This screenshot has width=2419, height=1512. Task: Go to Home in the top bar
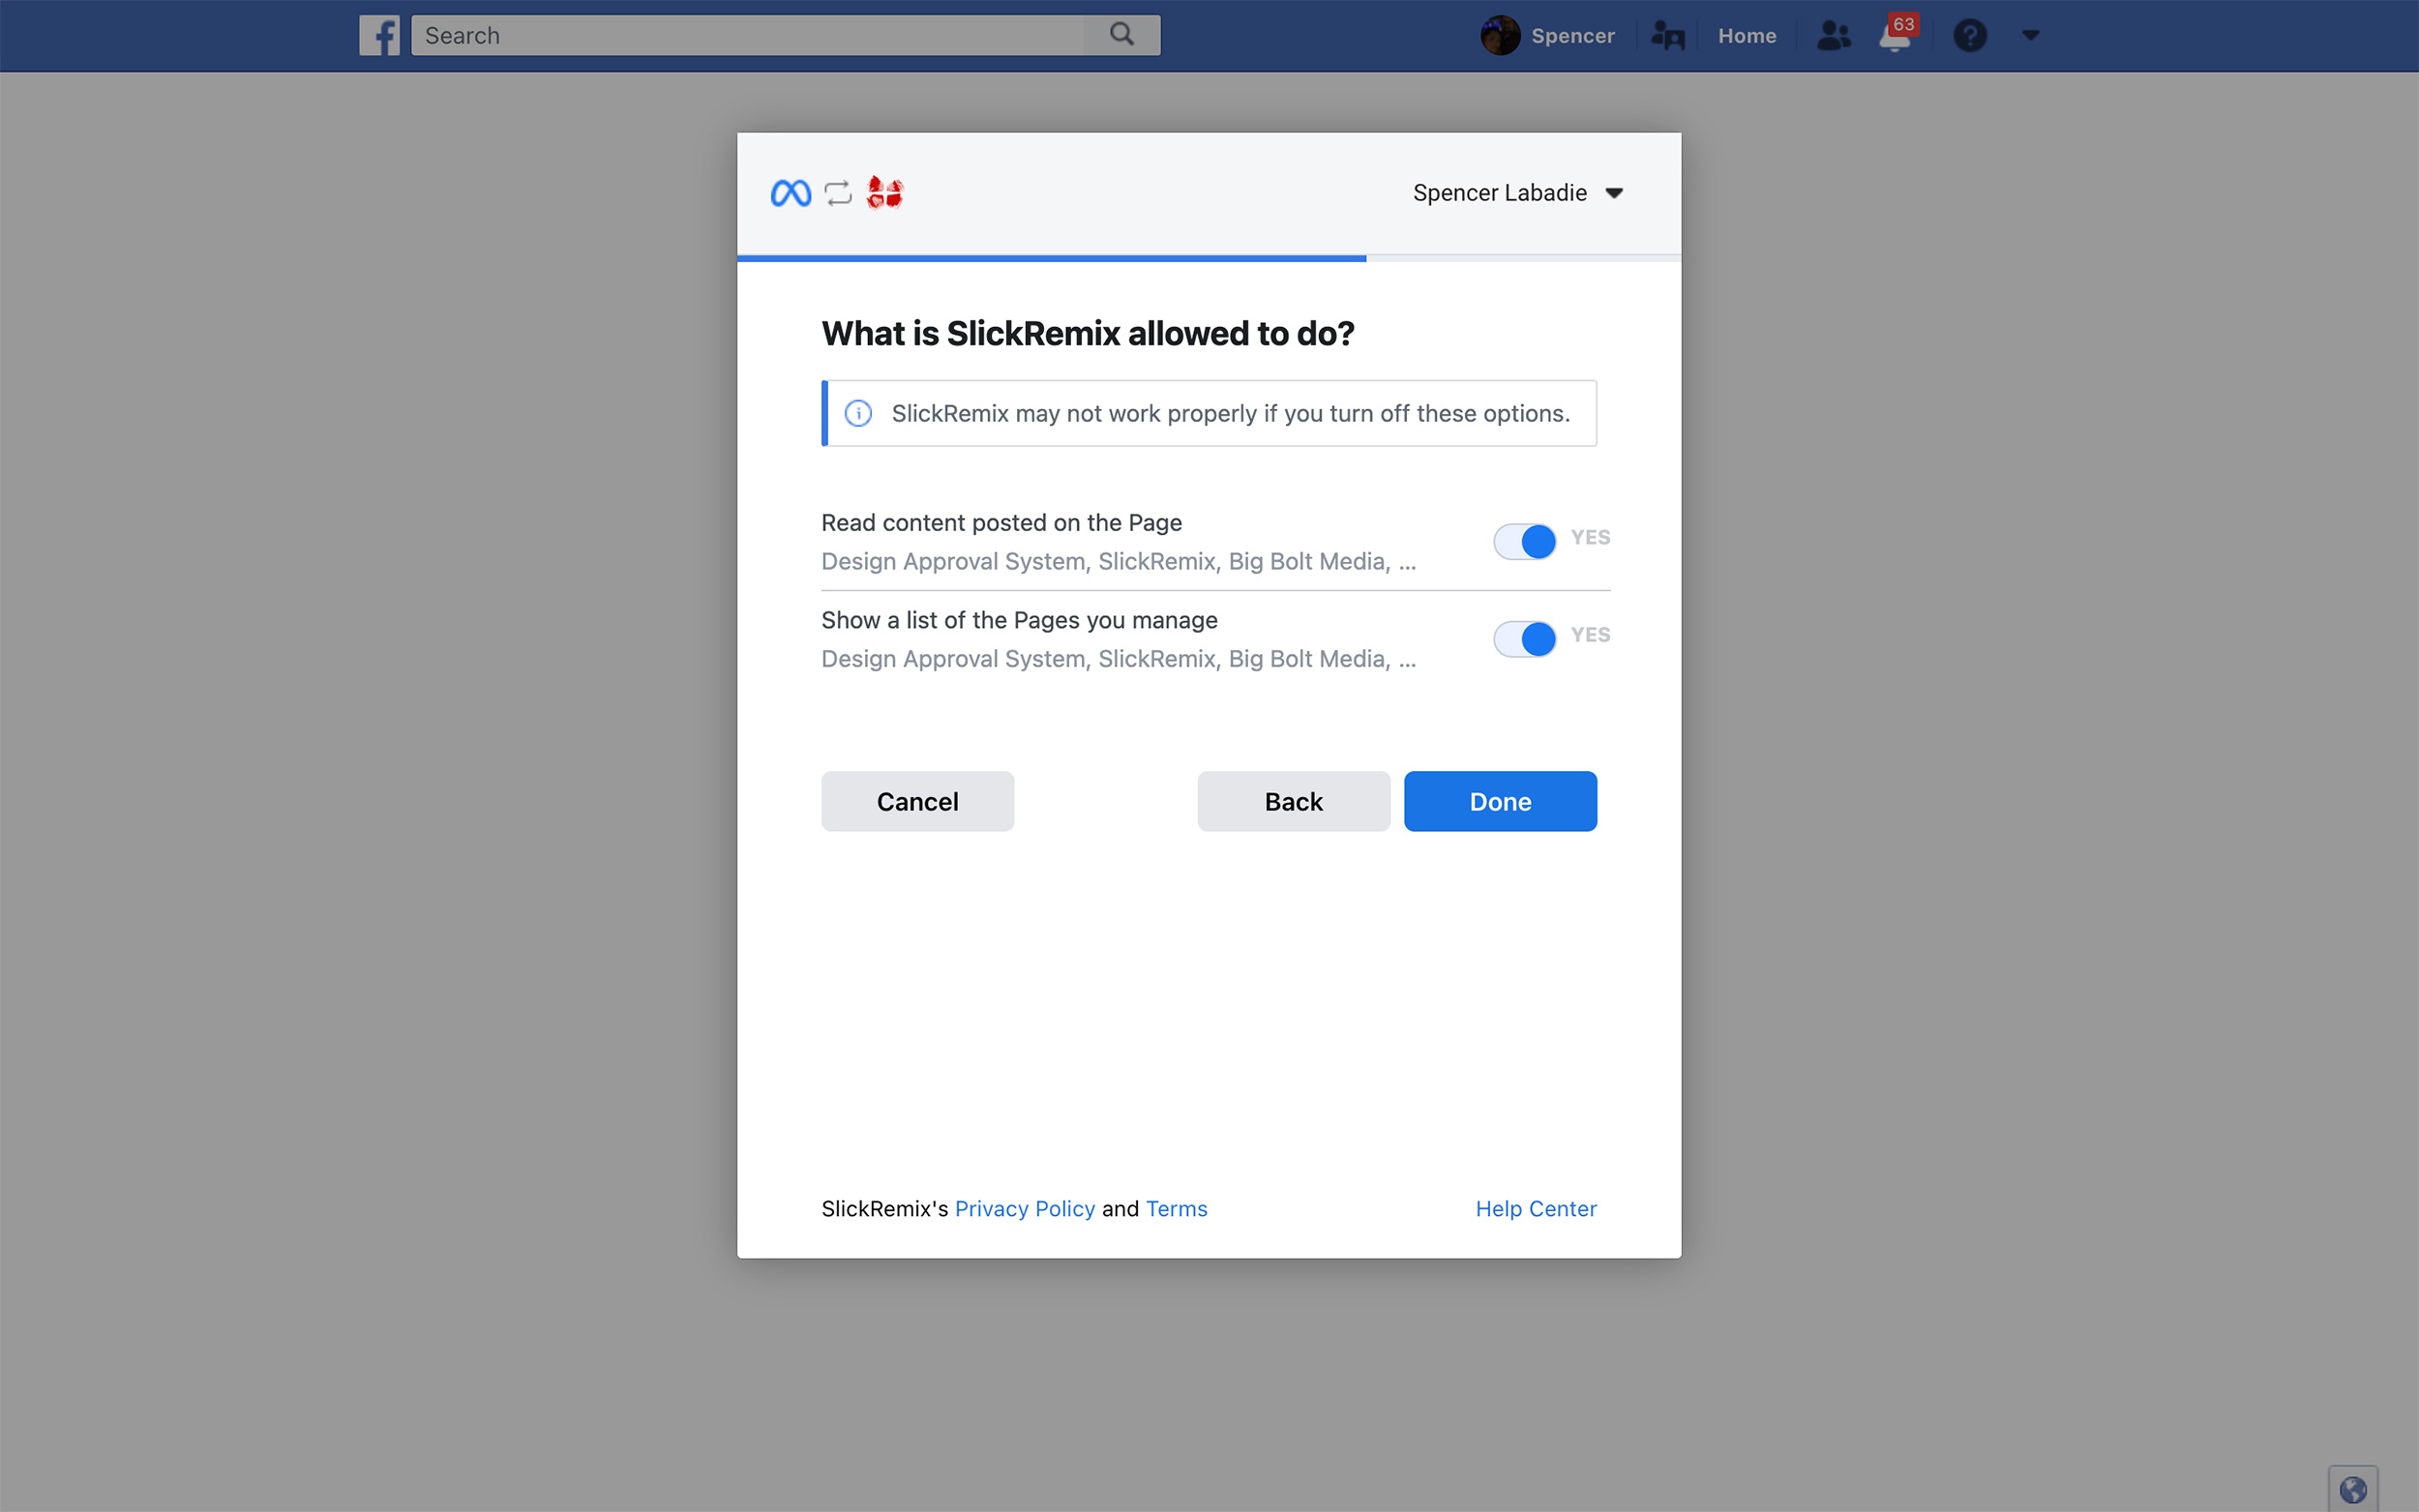[1746, 36]
